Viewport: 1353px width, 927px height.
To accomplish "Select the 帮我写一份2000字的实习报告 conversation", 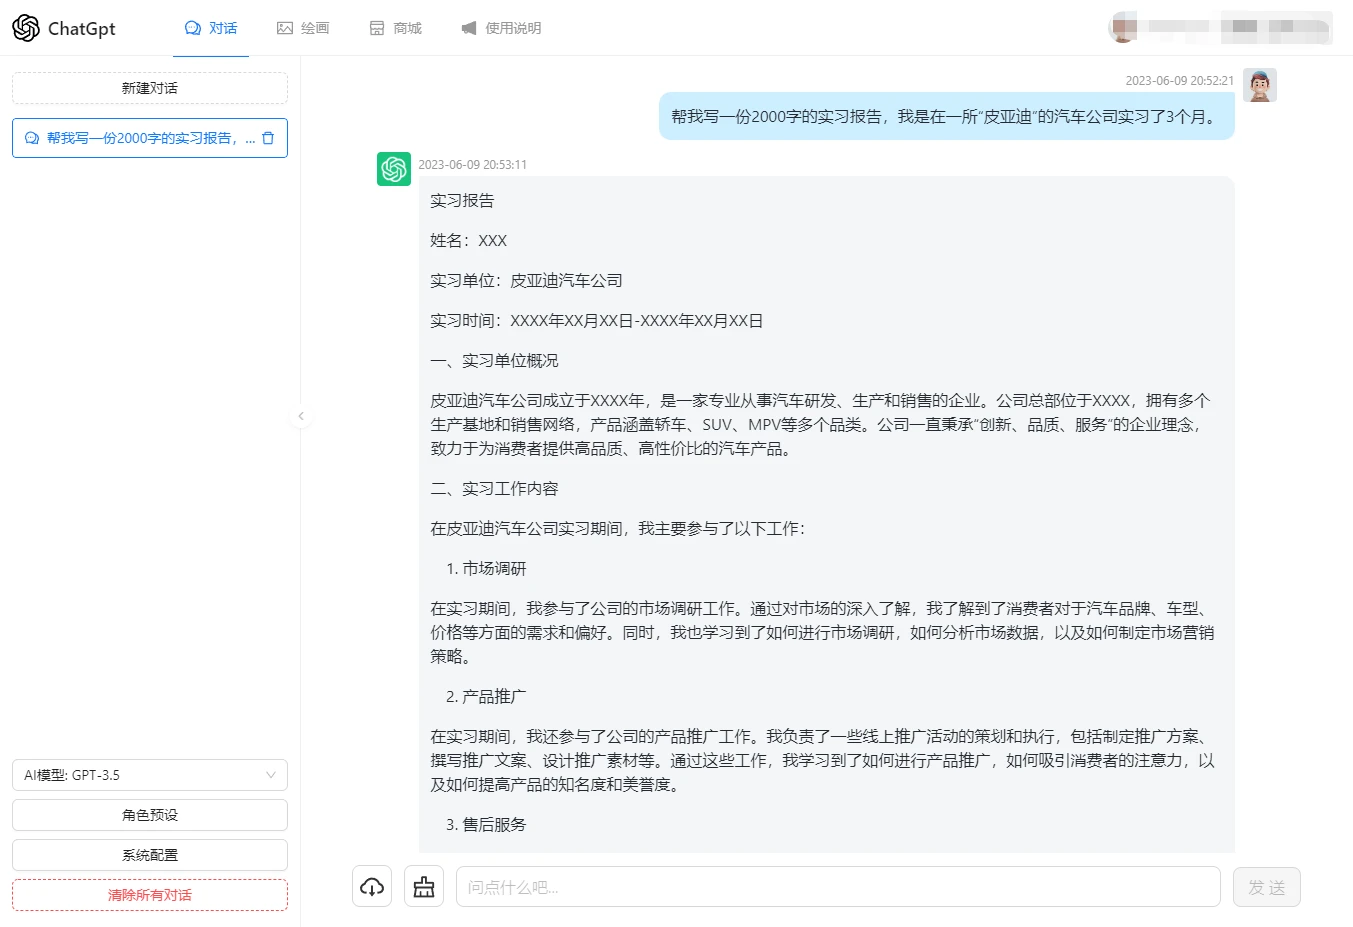I will click(150, 138).
